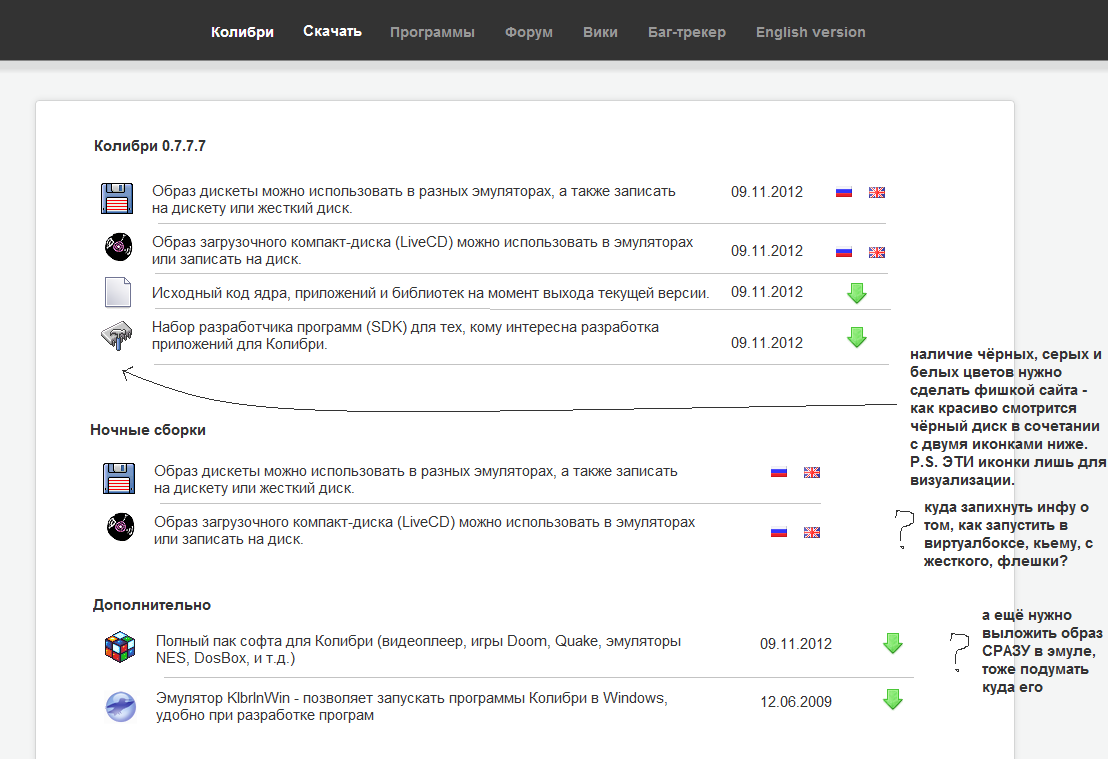Open the Форум link in navigation
1108x759 pixels.
point(529,32)
